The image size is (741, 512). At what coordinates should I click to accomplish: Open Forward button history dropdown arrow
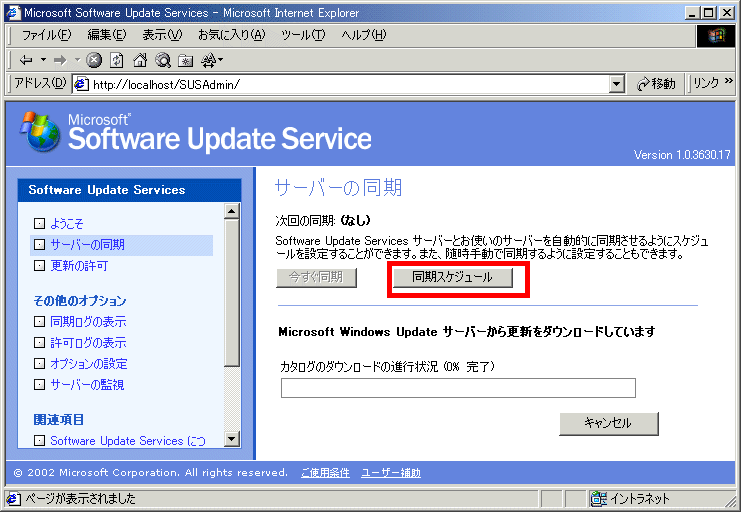coord(77,60)
